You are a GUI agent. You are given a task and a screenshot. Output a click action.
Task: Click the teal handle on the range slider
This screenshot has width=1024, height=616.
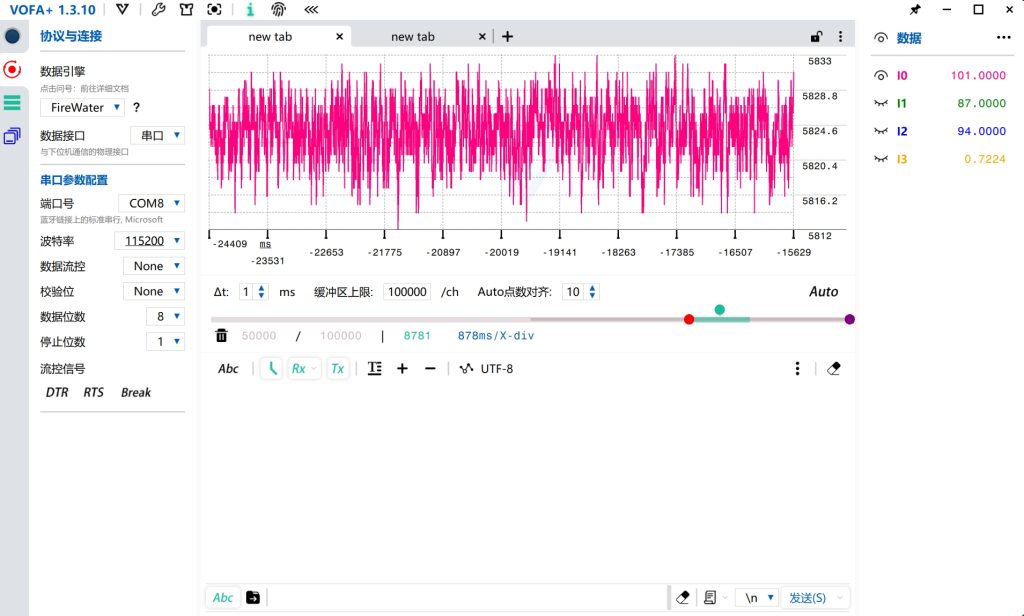(720, 310)
